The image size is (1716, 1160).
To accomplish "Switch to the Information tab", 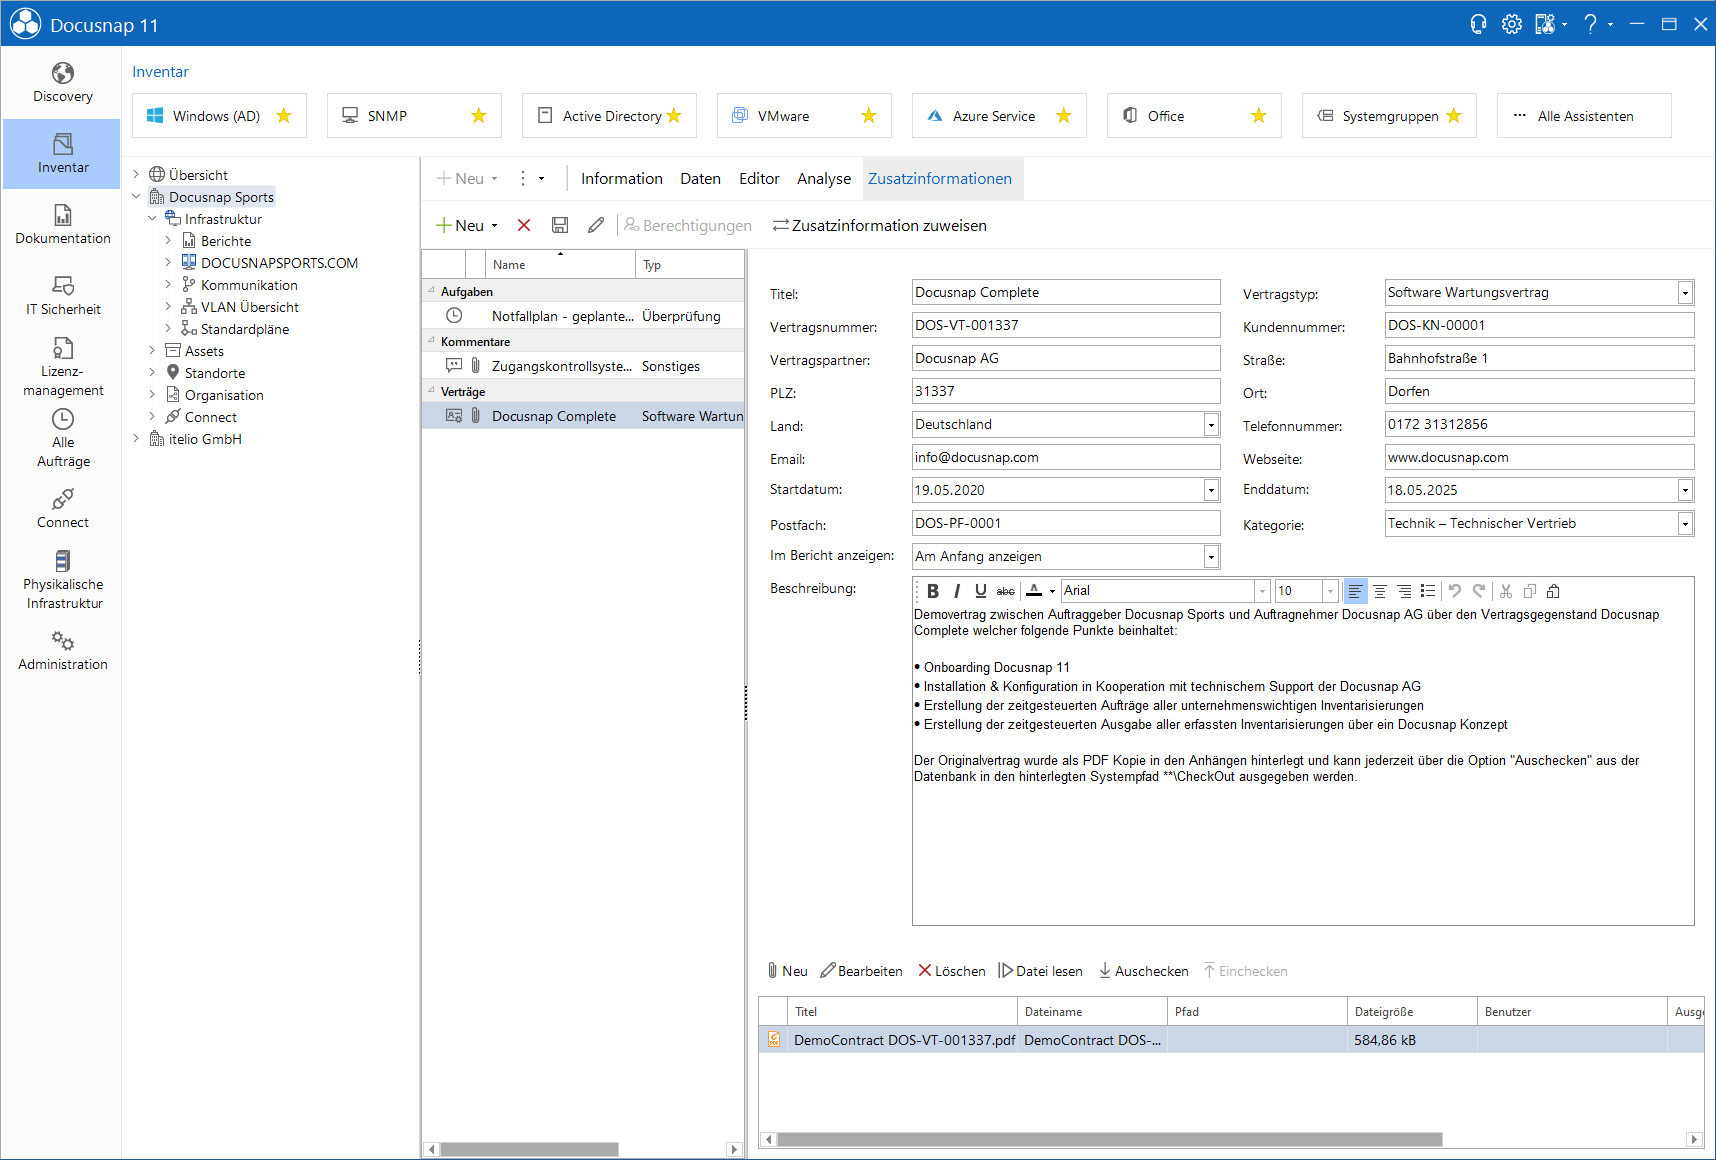I will (x=621, y=179).
